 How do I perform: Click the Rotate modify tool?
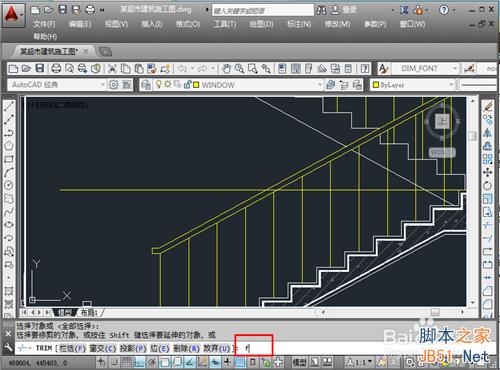tap(488, 185)
